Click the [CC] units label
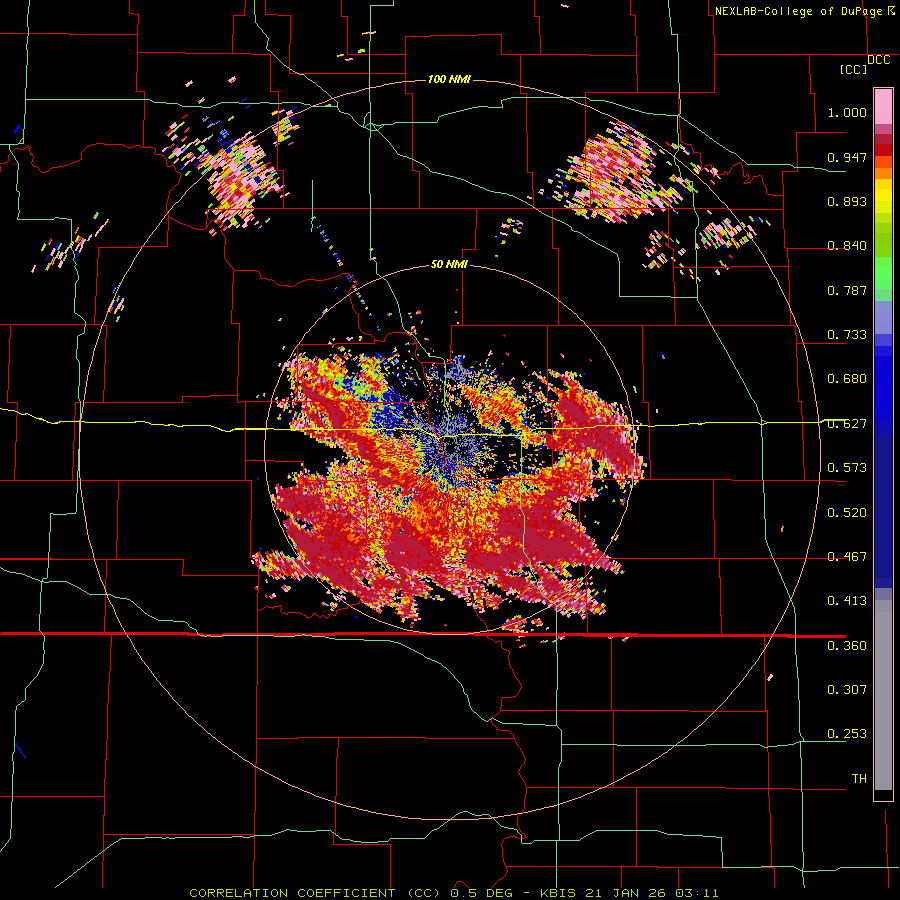 (853, 69)
